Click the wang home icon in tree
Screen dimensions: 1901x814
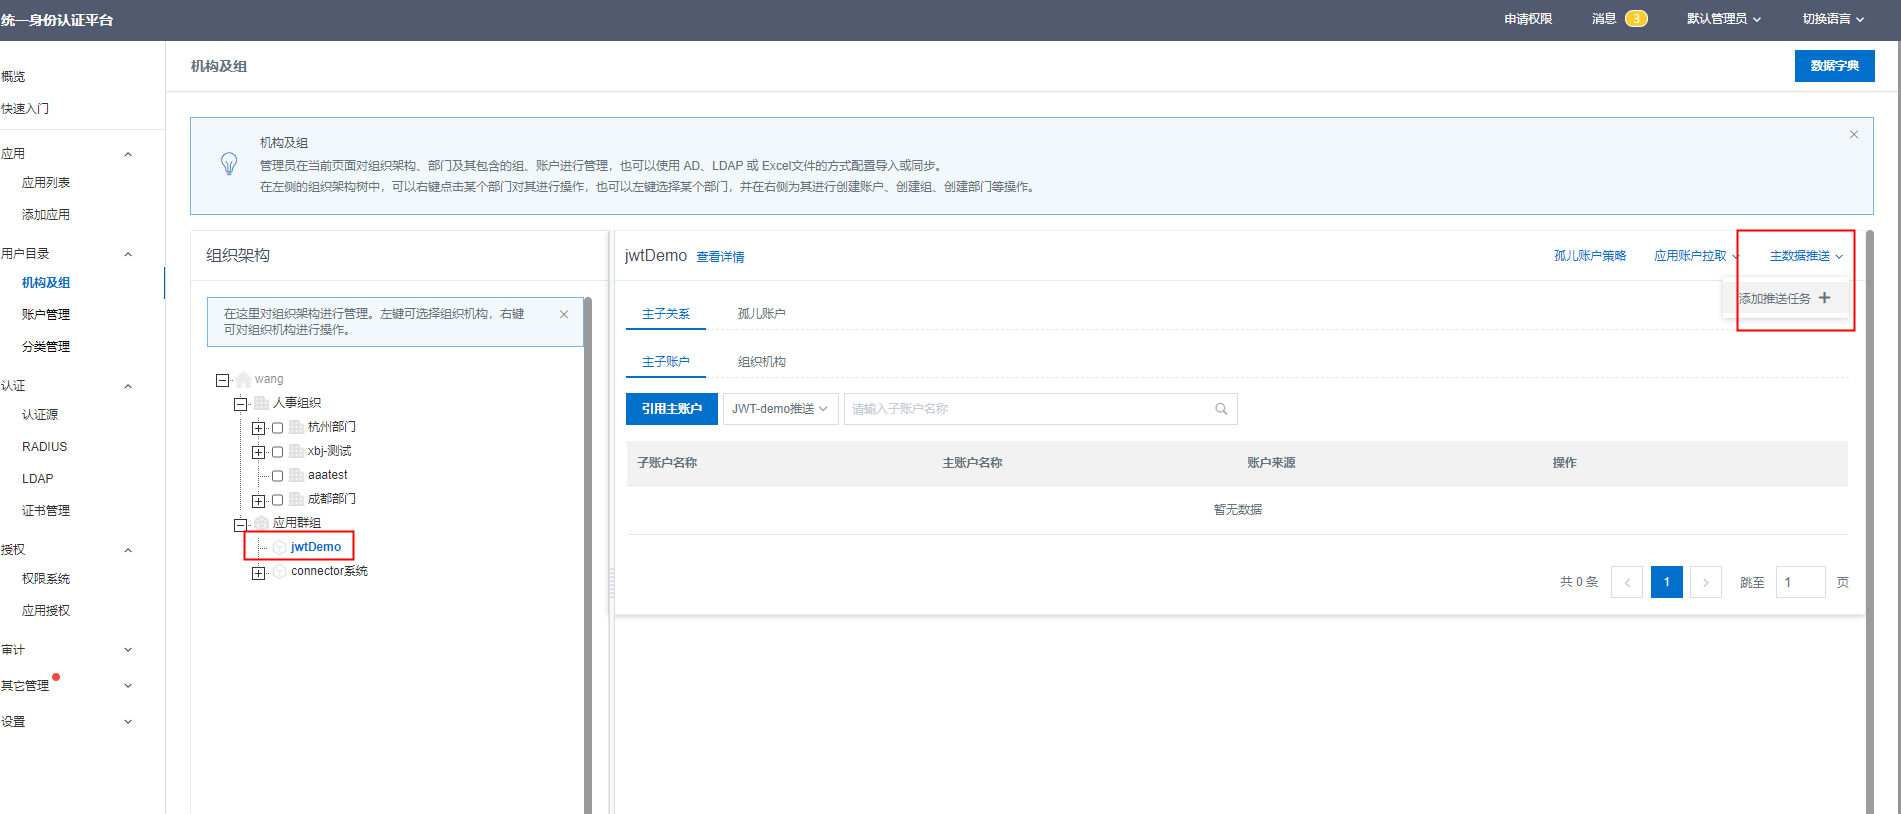coord(244,380)
